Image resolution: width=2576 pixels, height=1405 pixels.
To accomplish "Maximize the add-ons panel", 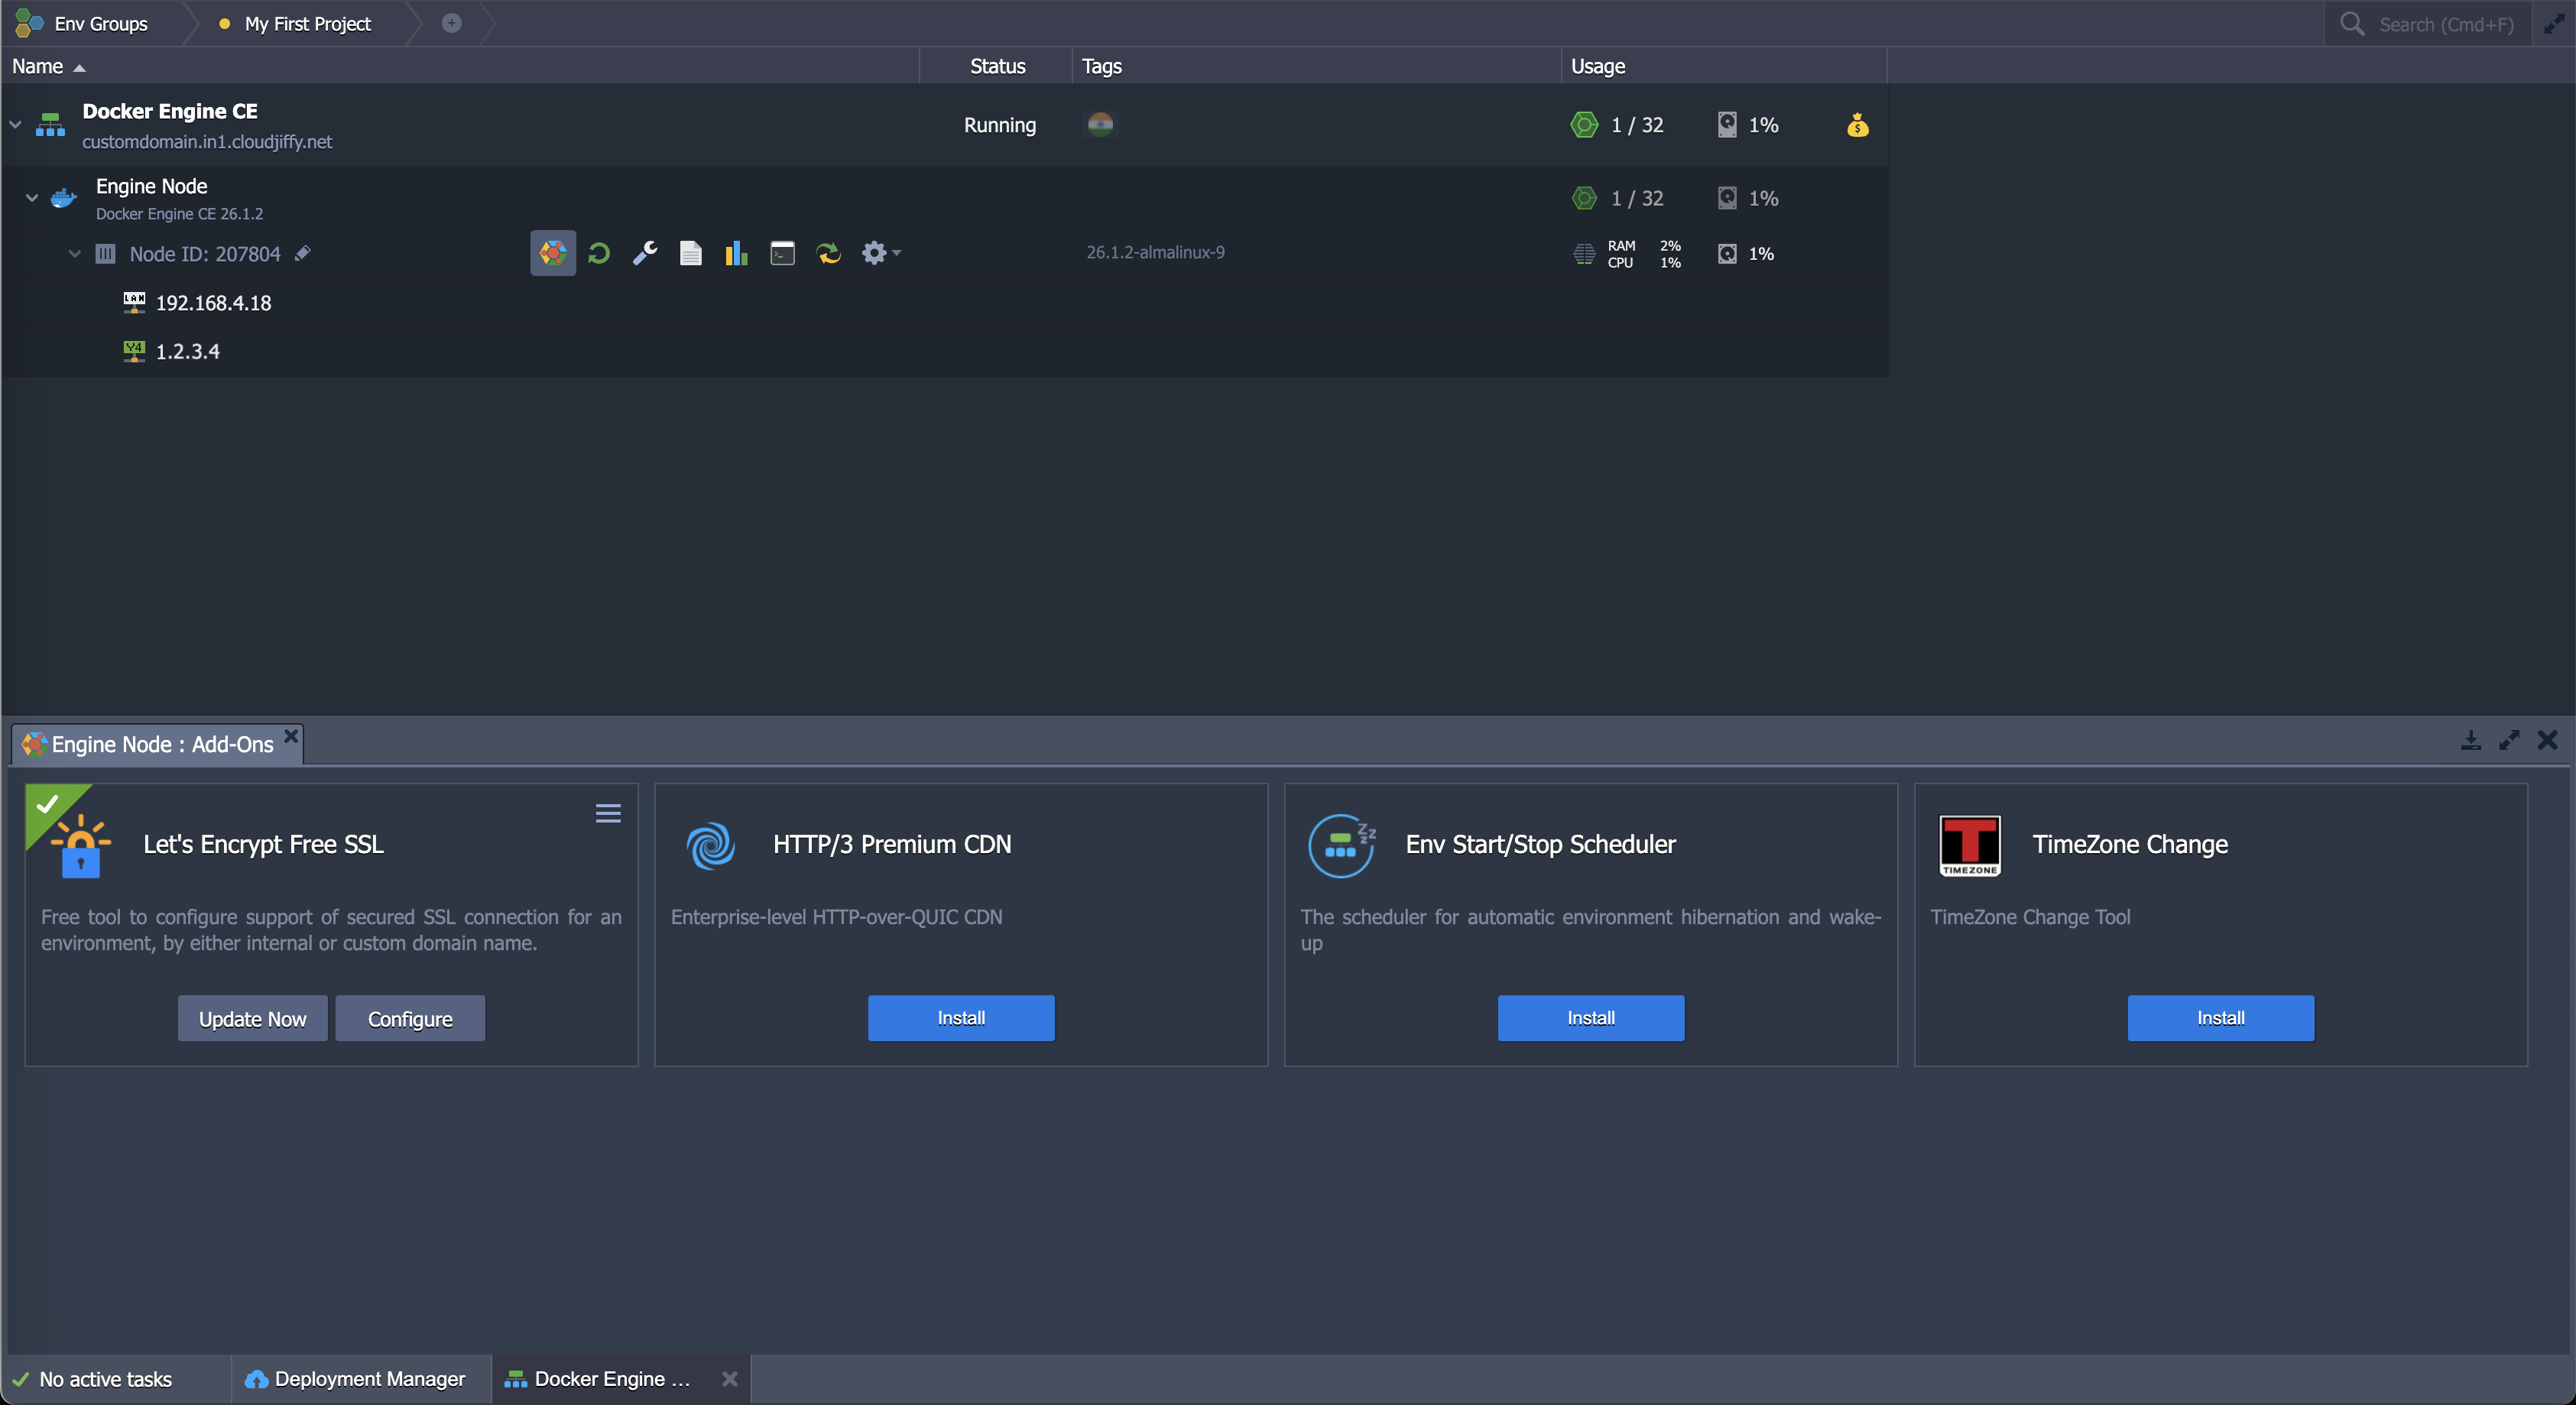I will (2509, 740).
